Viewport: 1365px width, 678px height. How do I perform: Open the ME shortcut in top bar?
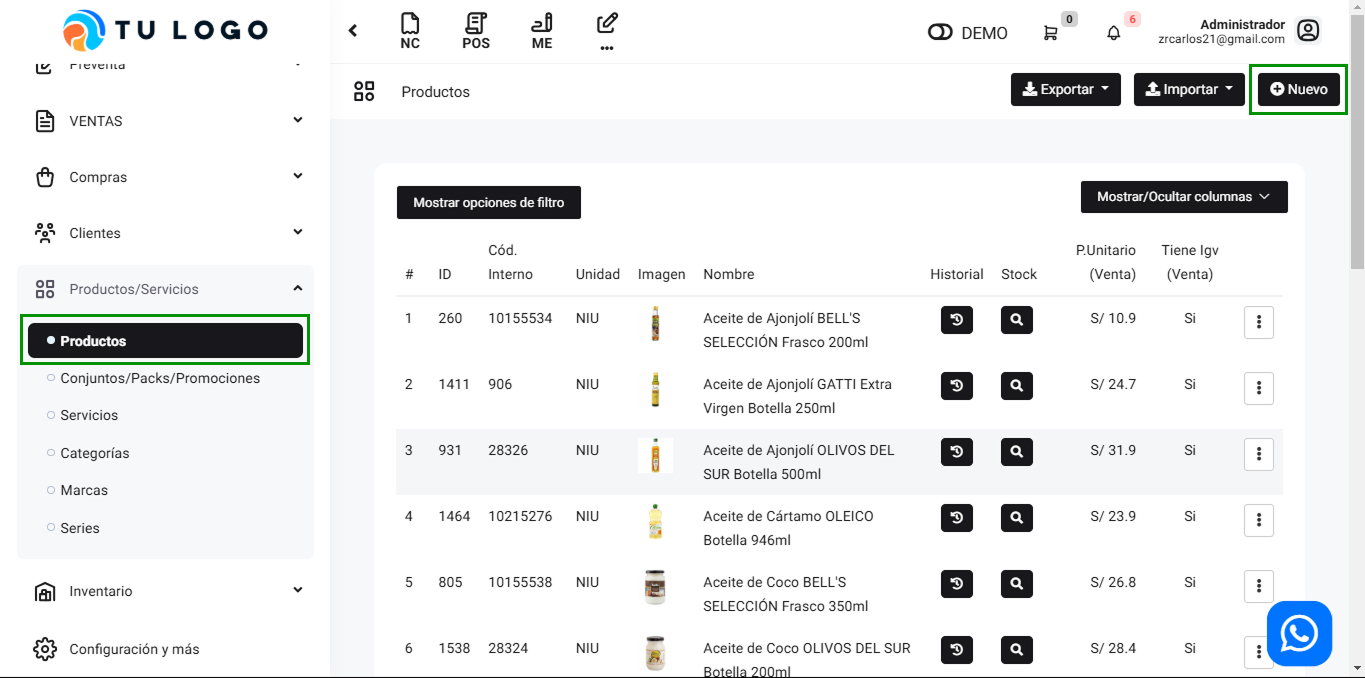pyautogui.click(x=542, y=31)
